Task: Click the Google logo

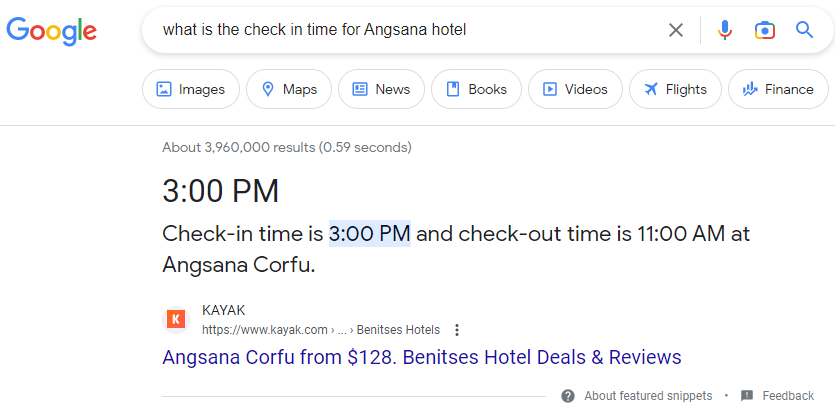Action: click(x=52, y=30)
